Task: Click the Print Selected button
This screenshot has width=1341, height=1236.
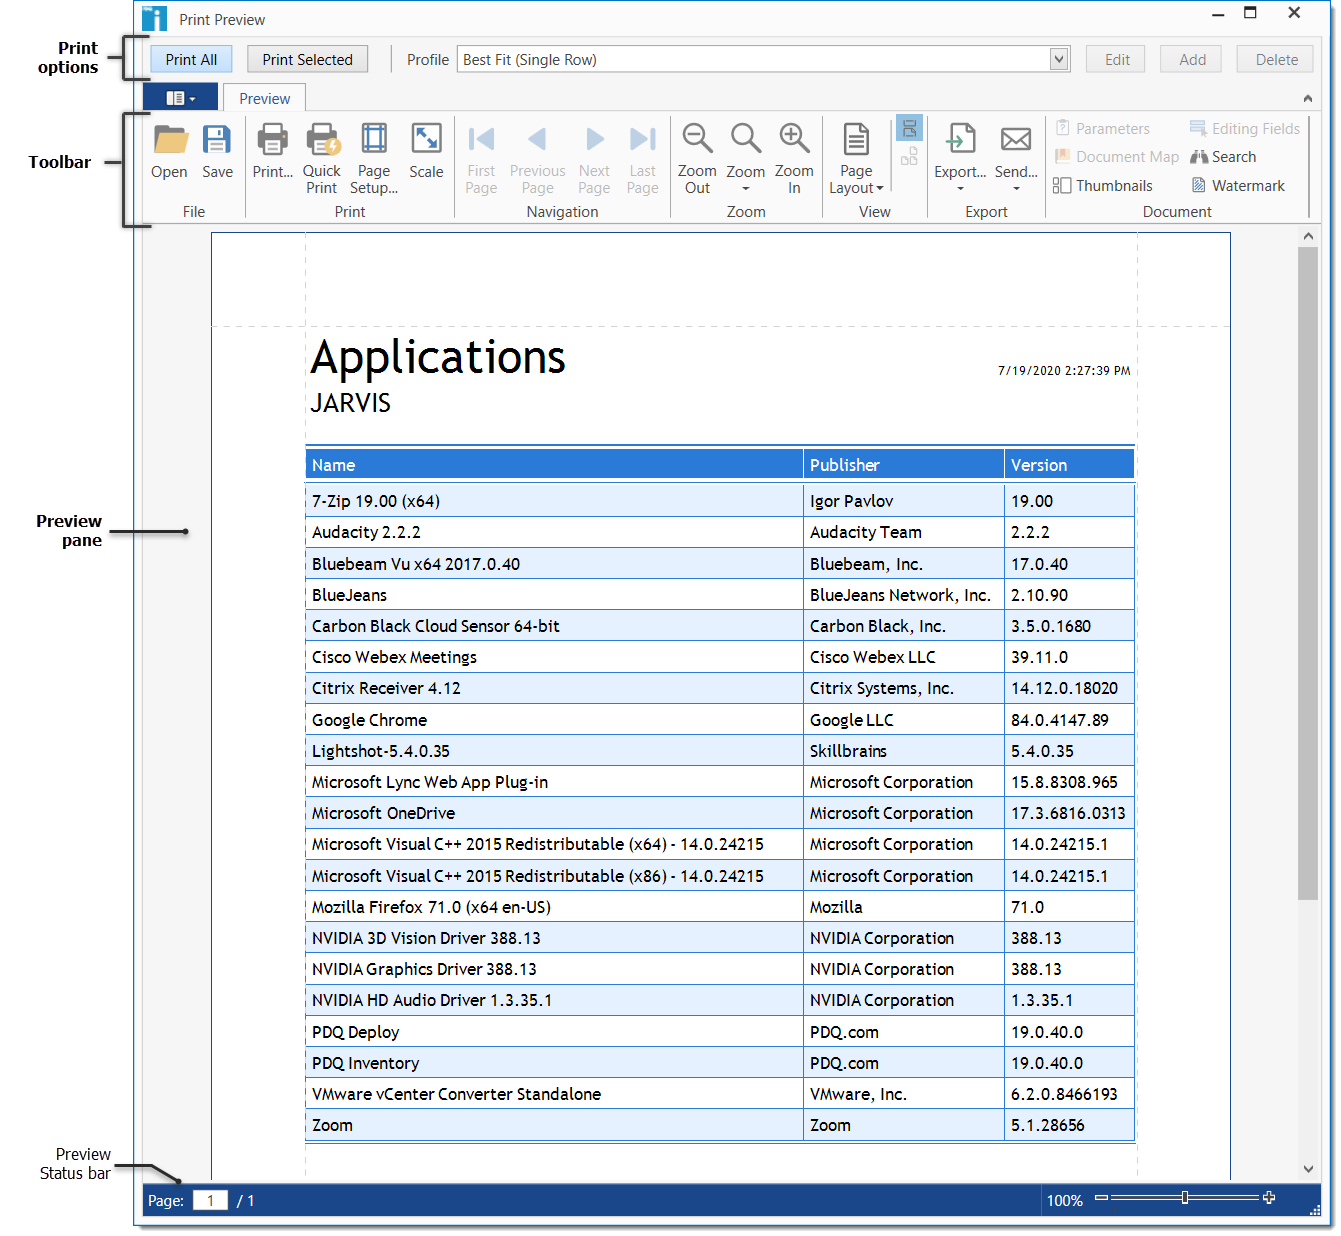Action: [307, 60]
